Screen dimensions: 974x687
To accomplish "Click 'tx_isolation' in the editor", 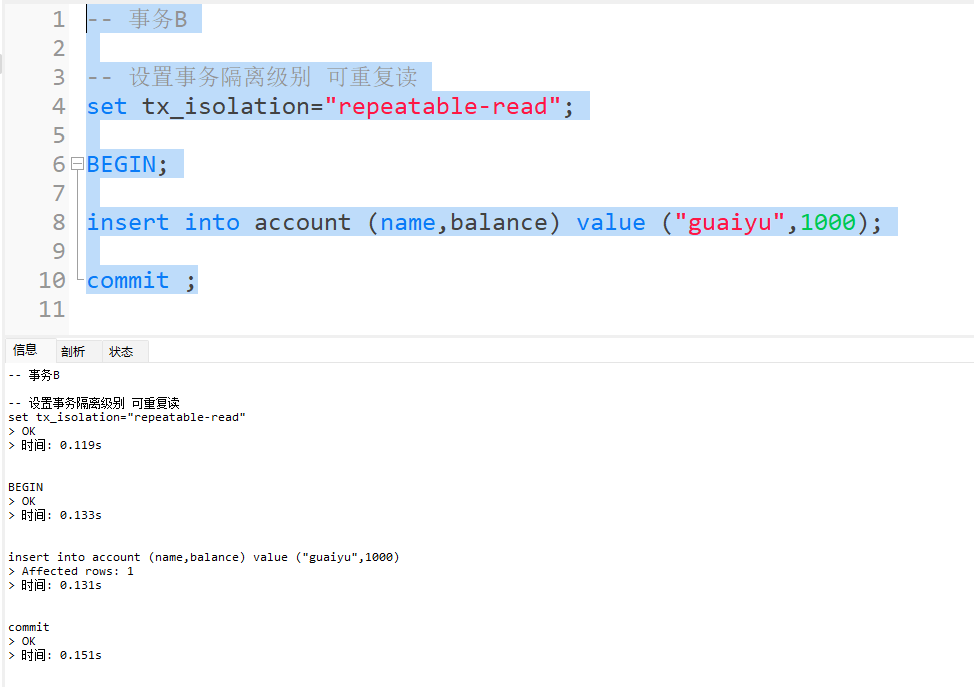I will [x=226, y=106].
